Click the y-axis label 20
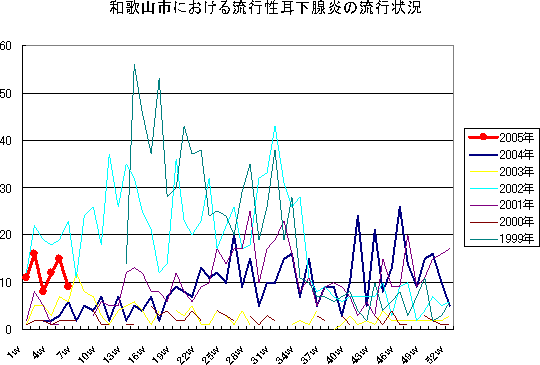Viewport: 540px width, 365px height. click(x=6, y=235)
